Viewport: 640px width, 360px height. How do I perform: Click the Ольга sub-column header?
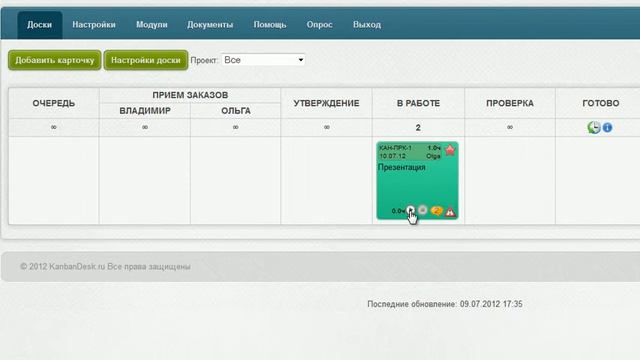click(236, 111)
